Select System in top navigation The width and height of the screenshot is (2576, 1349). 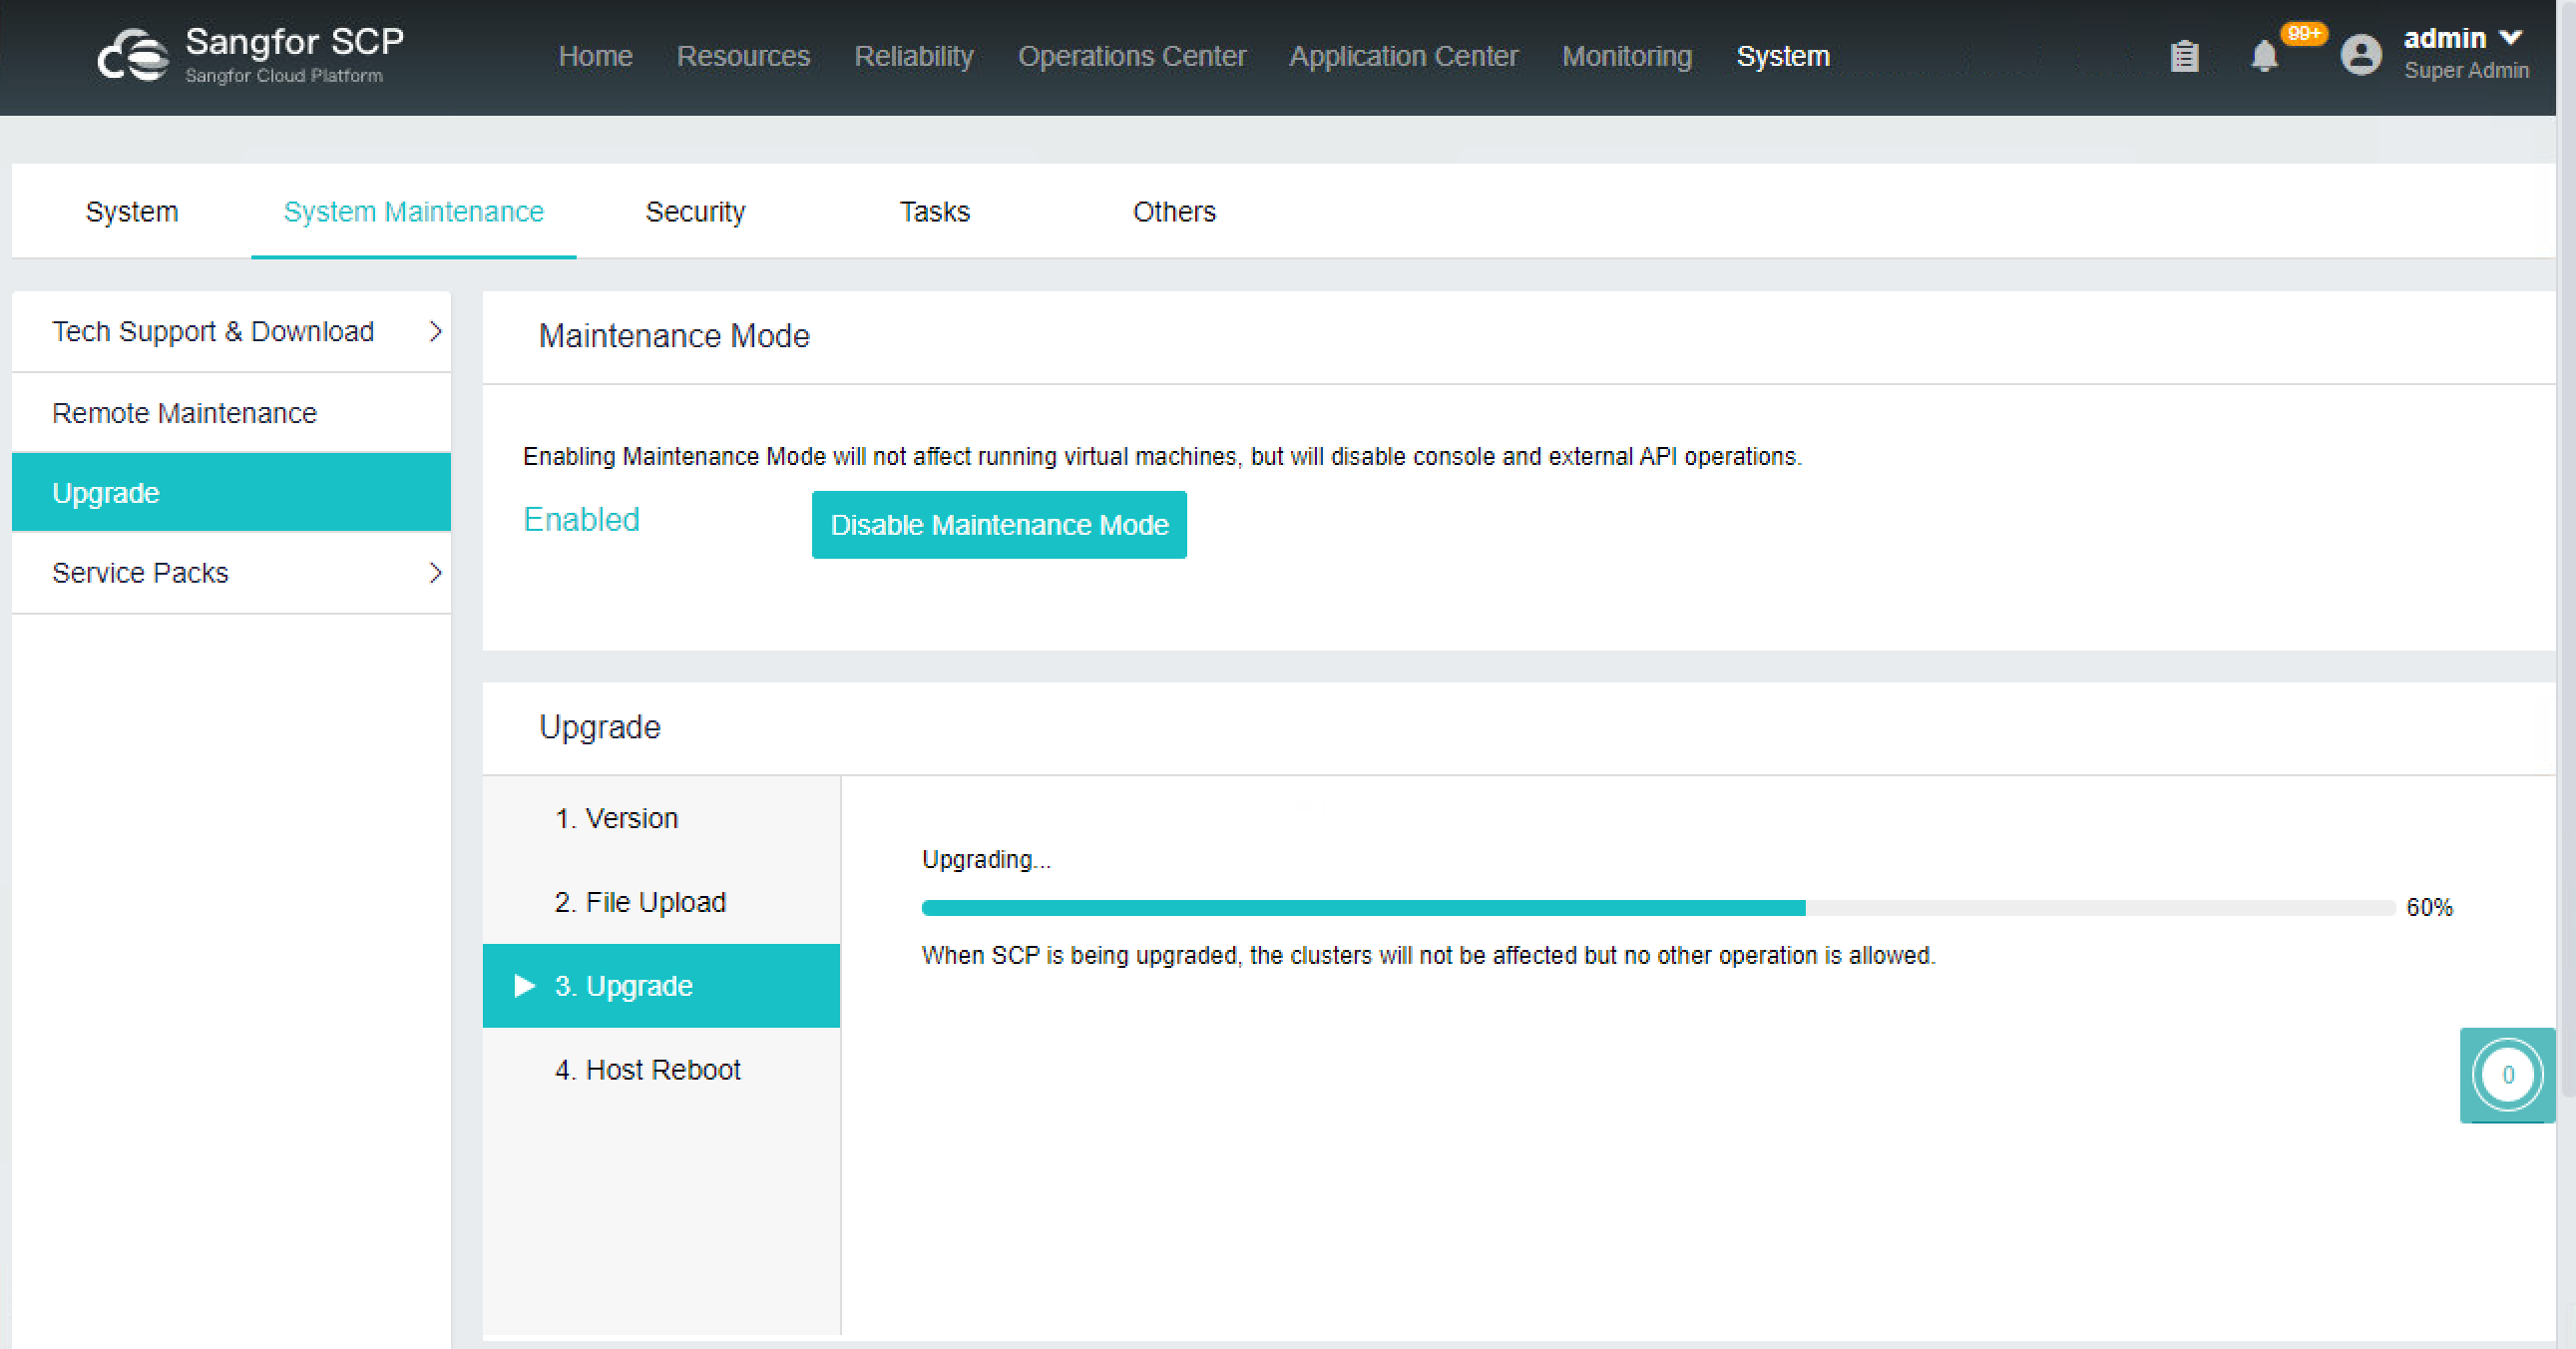click(1783, 56)
